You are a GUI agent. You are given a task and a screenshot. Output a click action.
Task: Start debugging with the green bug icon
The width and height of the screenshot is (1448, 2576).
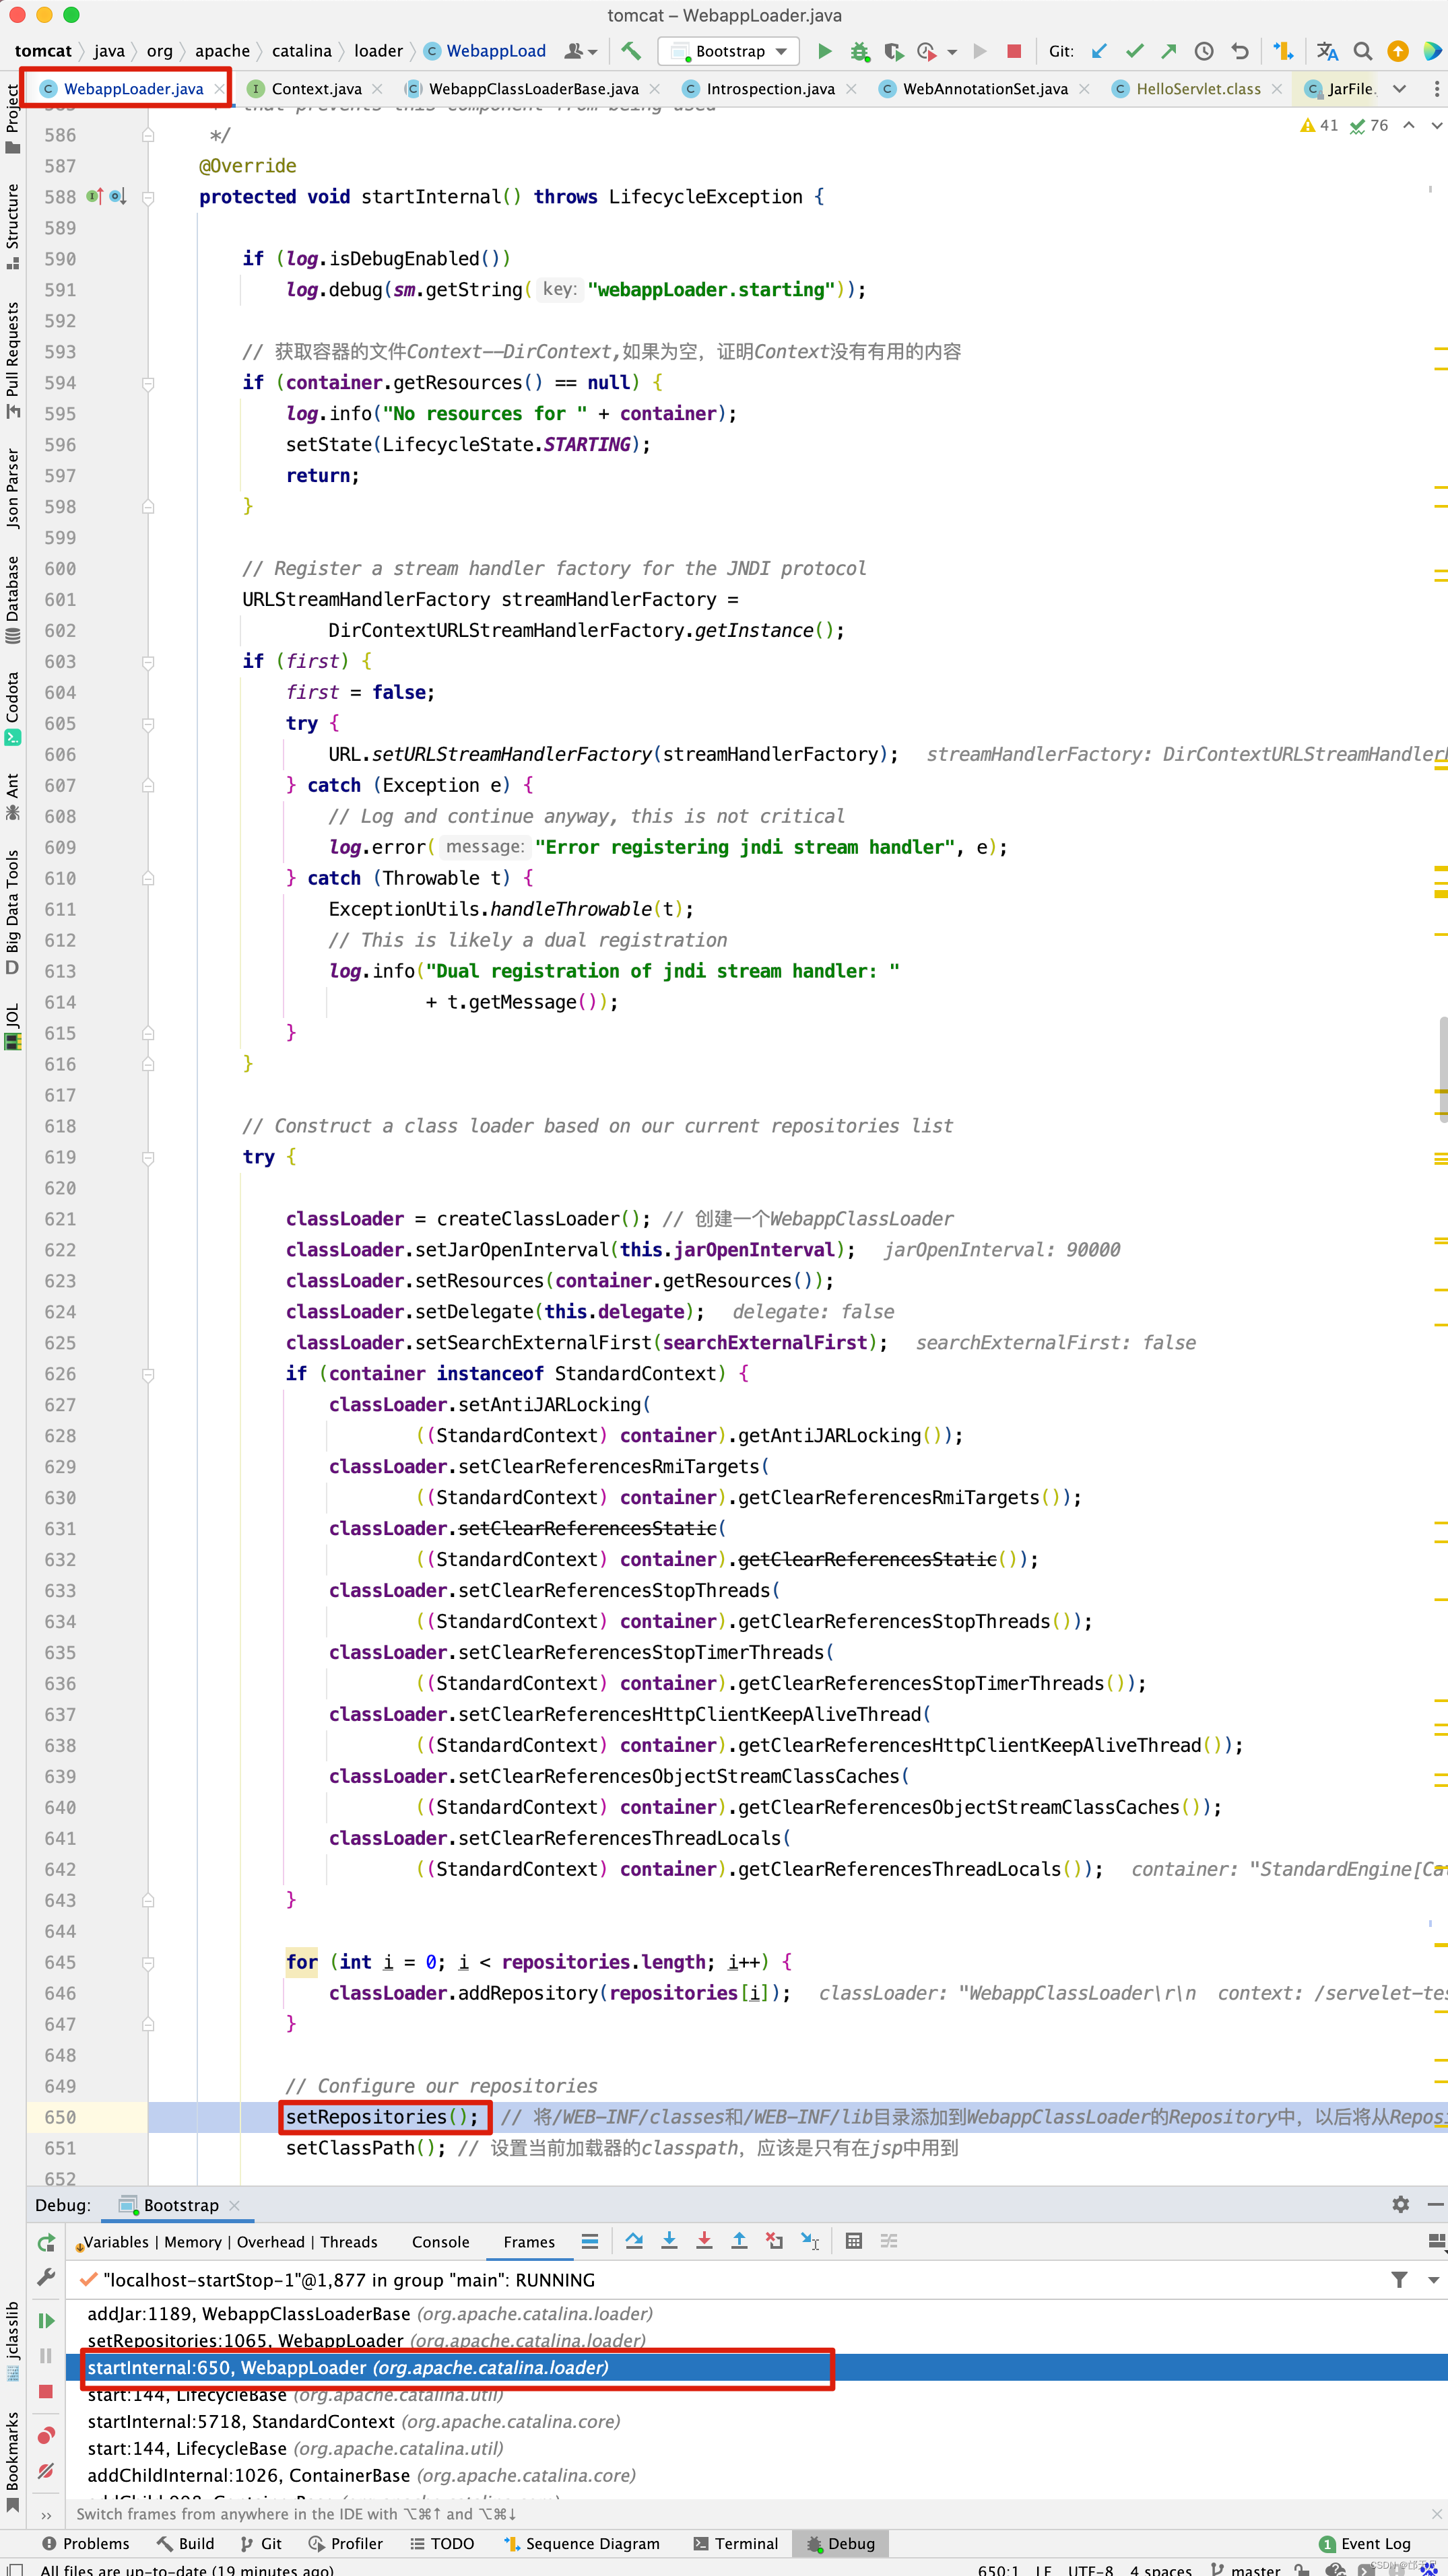click(859, 51)
